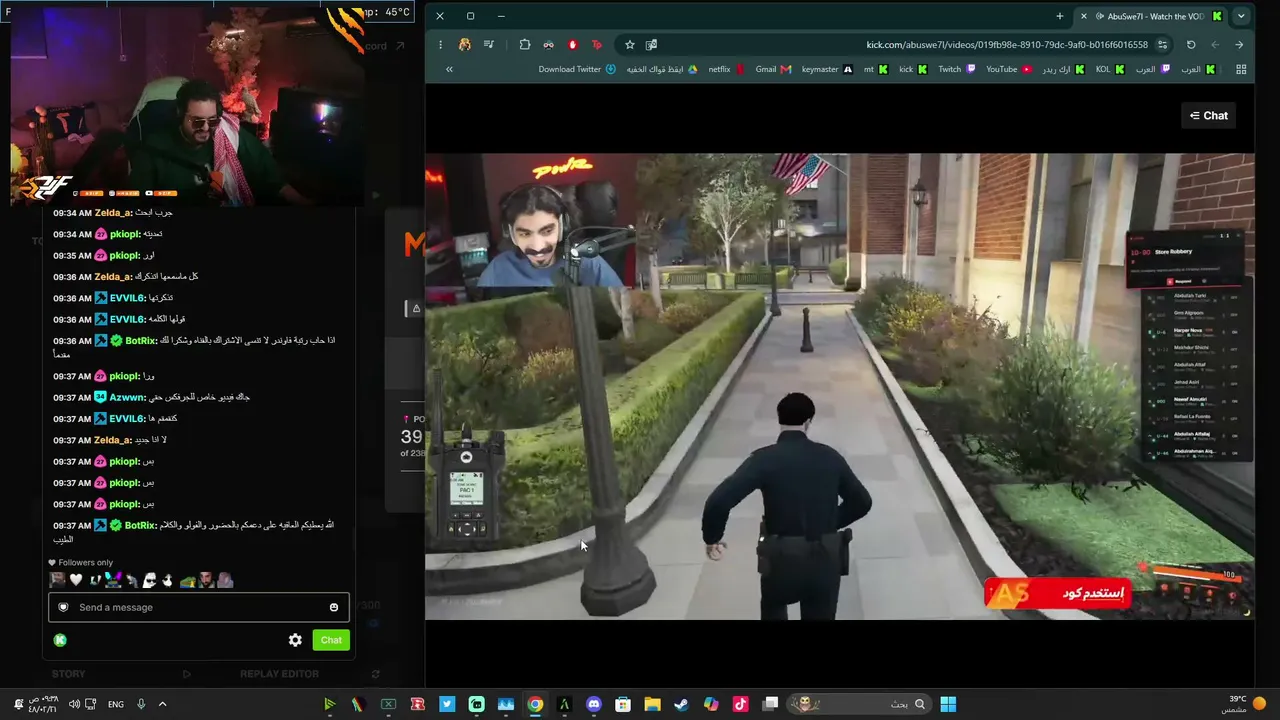Open the mt bookmark
1280x720 pixels.
click(x=875, y=69)
